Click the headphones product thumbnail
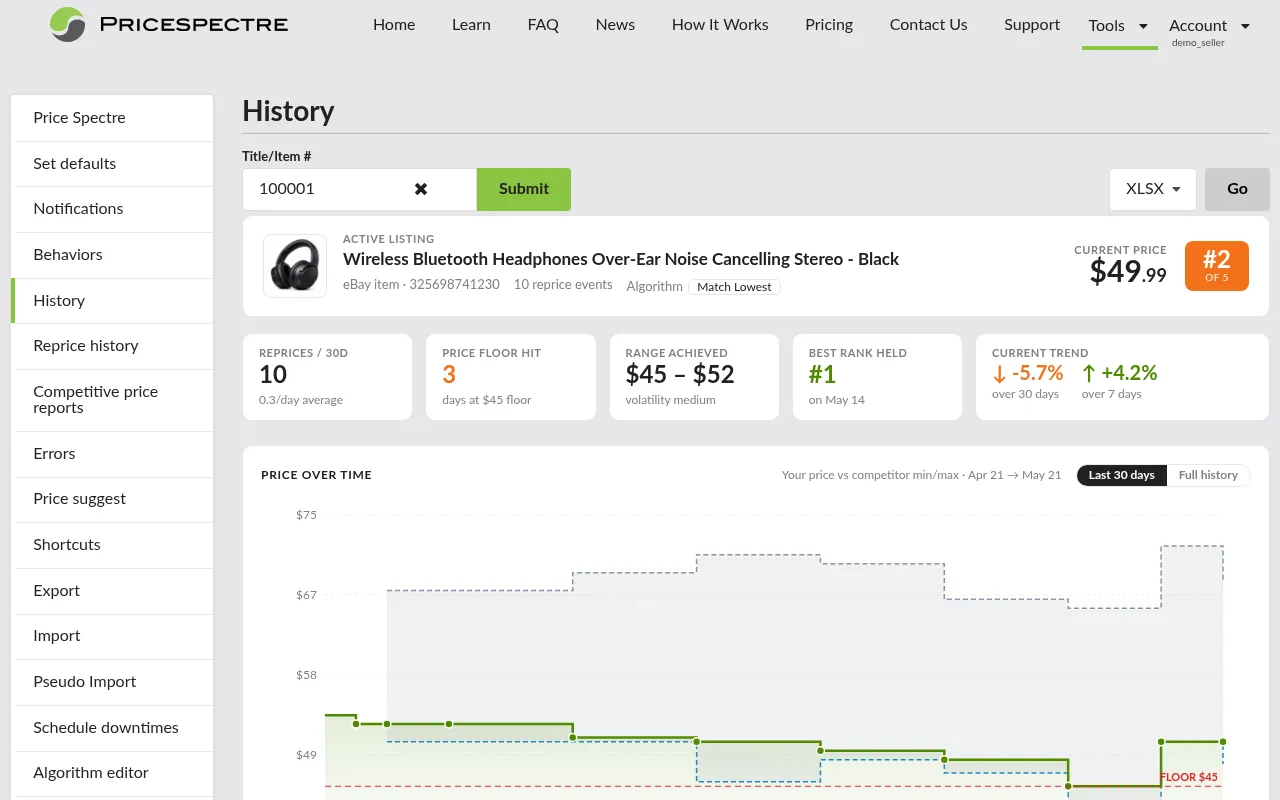 pos(295,266)
